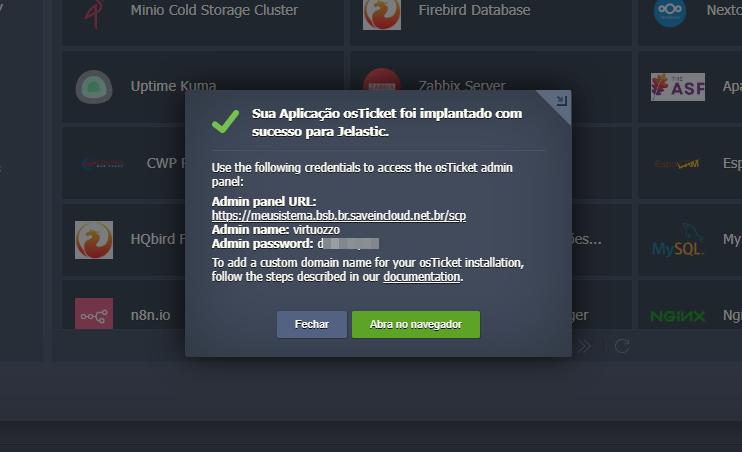Go to the last page using the double arrow

click(584, 346)
